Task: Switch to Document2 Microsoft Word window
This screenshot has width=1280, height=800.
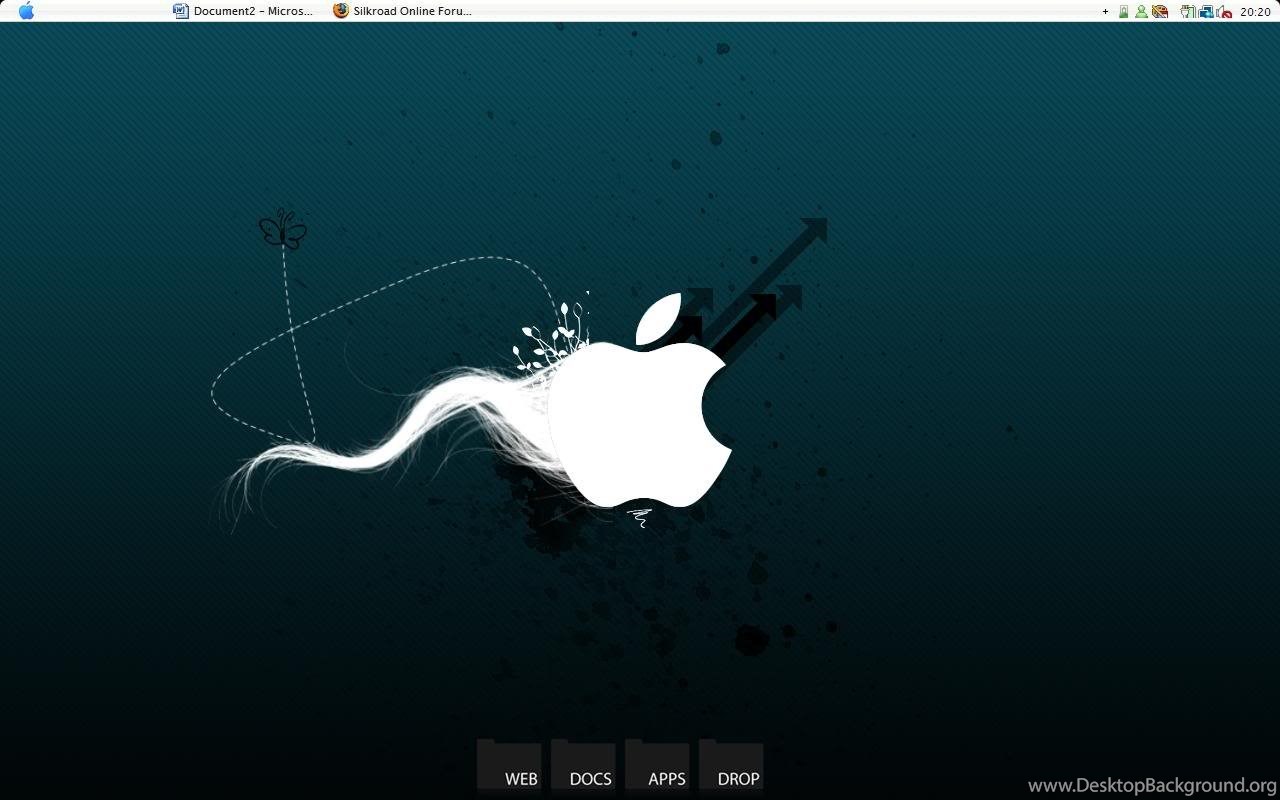Action: pos(243,11)
